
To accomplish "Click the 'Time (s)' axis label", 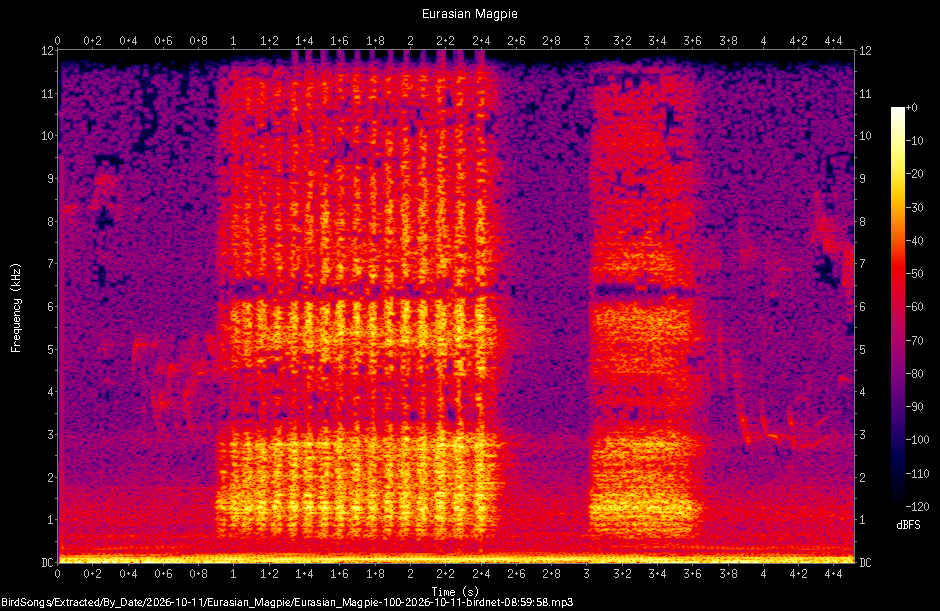I will (455, 591).
